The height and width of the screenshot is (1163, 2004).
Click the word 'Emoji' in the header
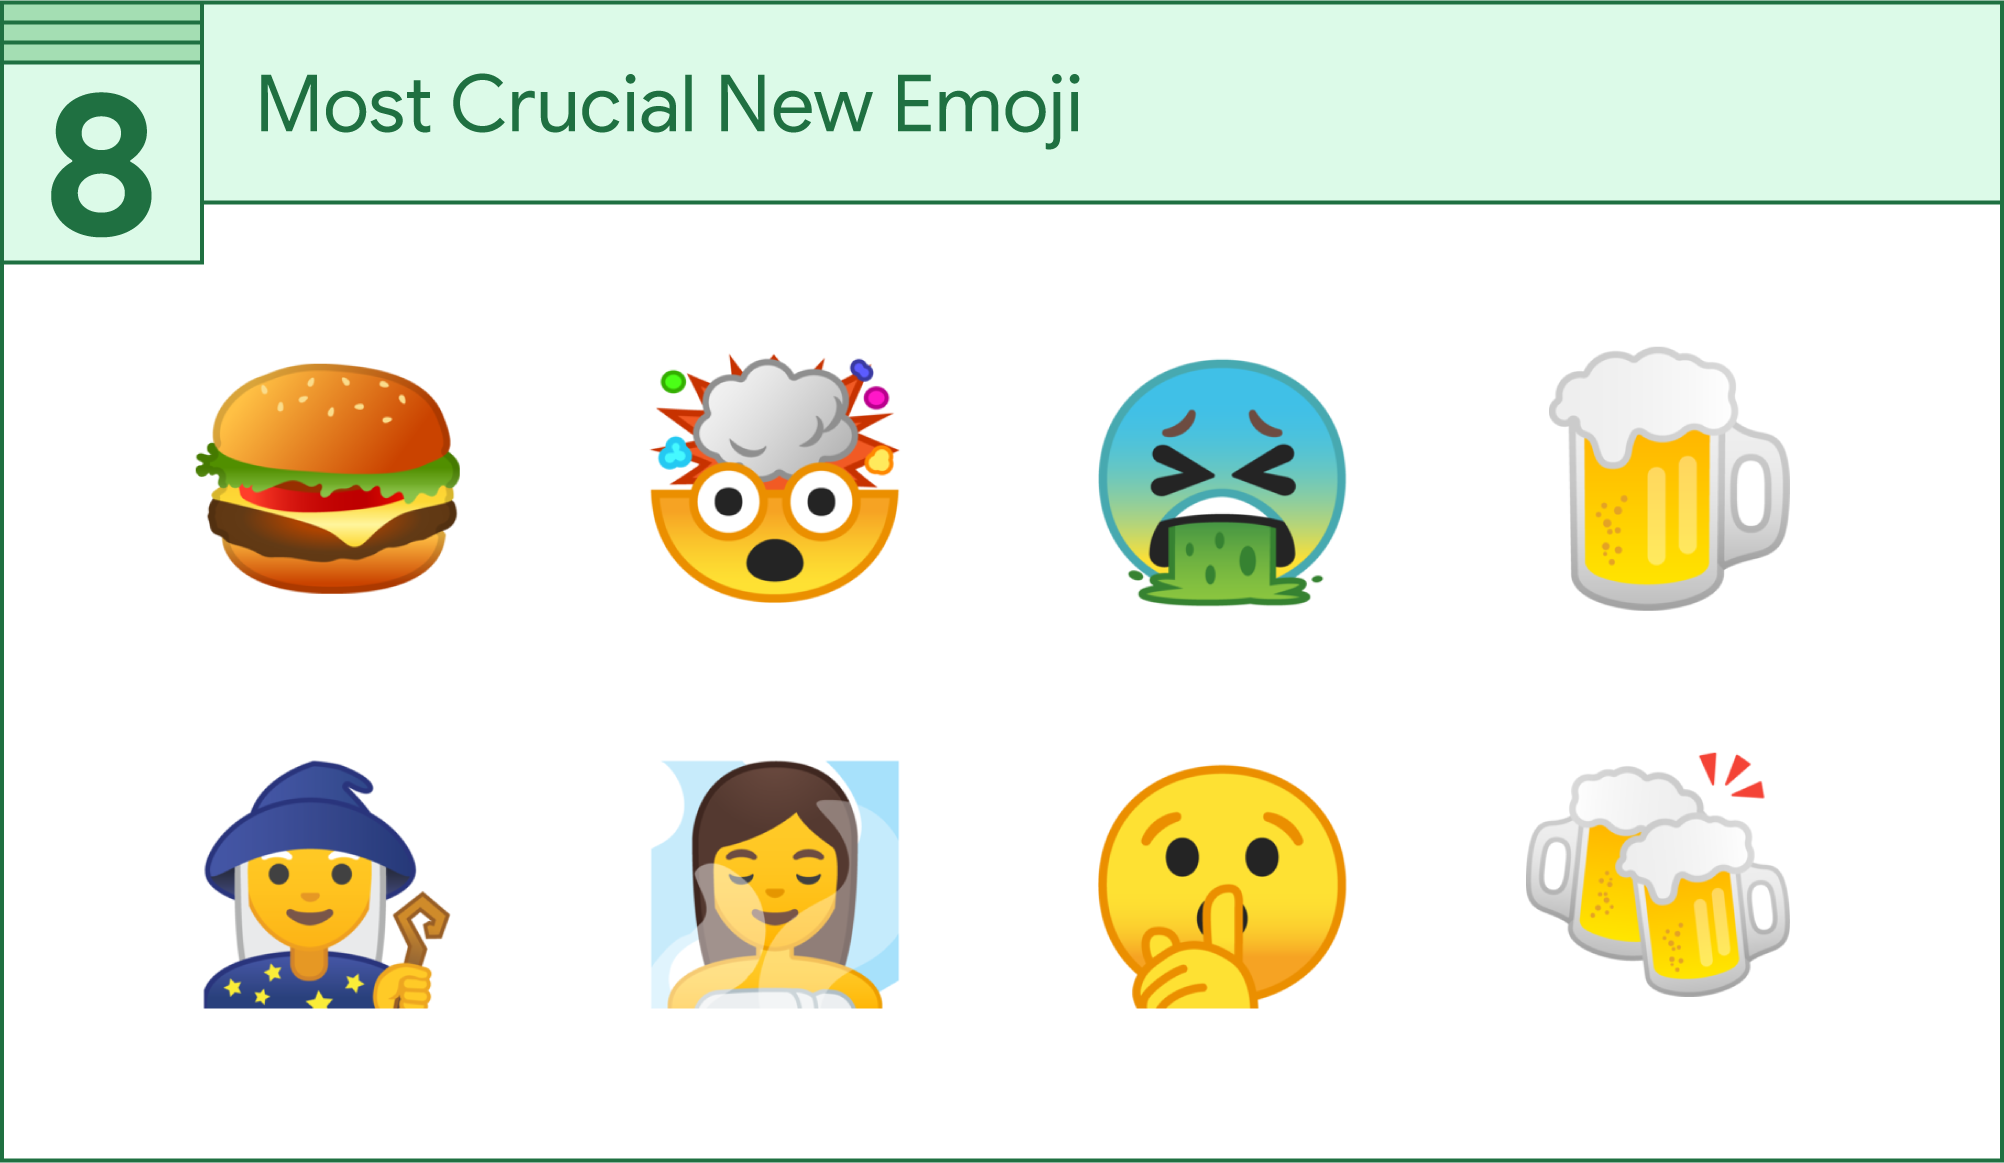[x=987, y=106]
